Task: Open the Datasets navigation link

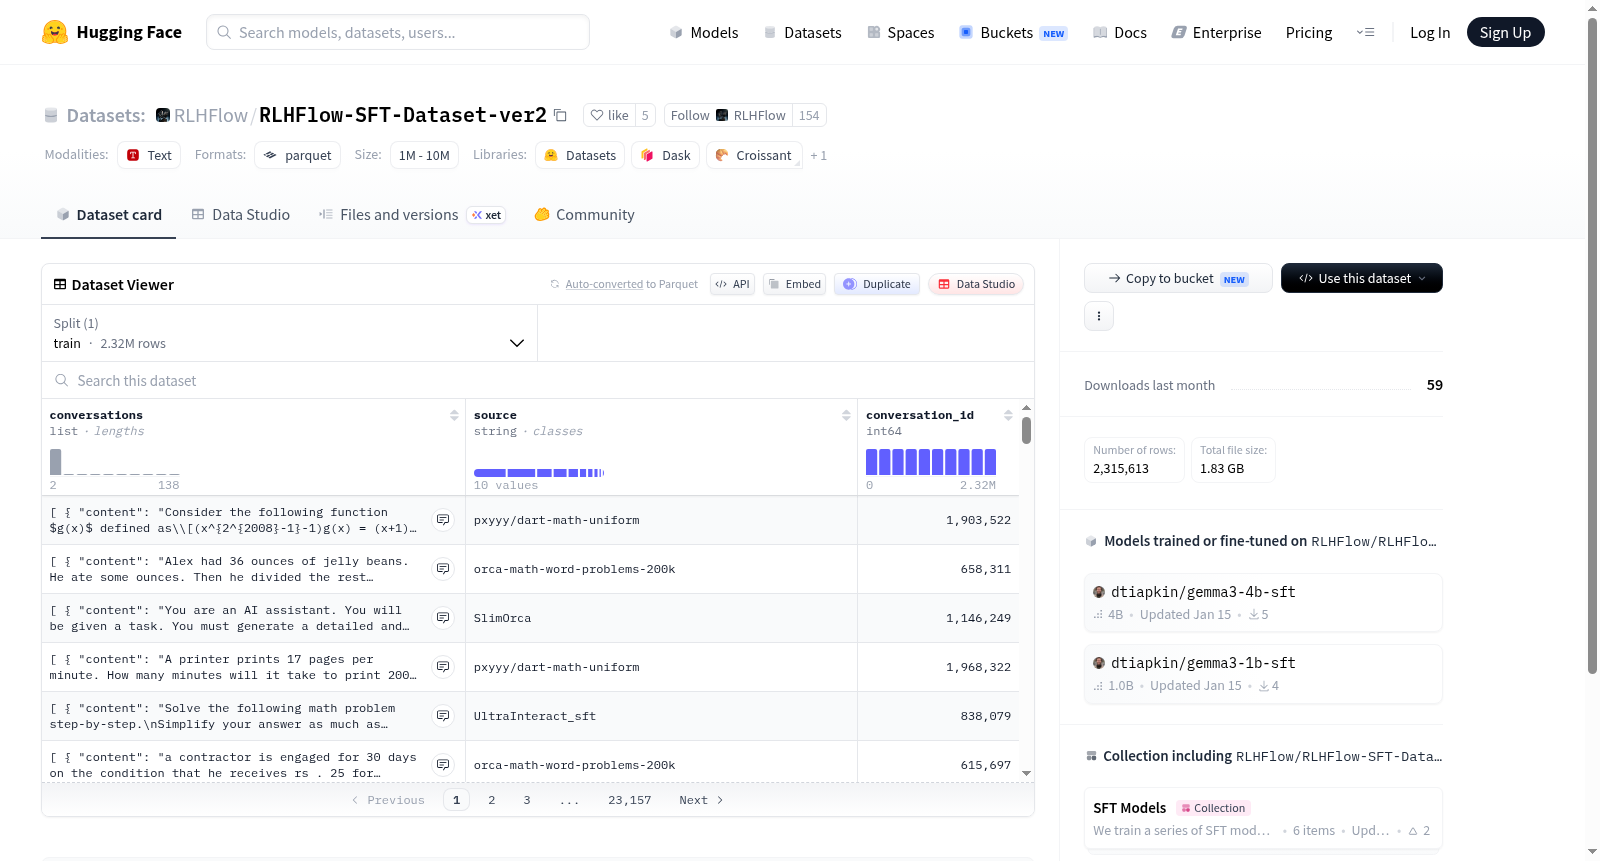Action: tap(803, 32)
